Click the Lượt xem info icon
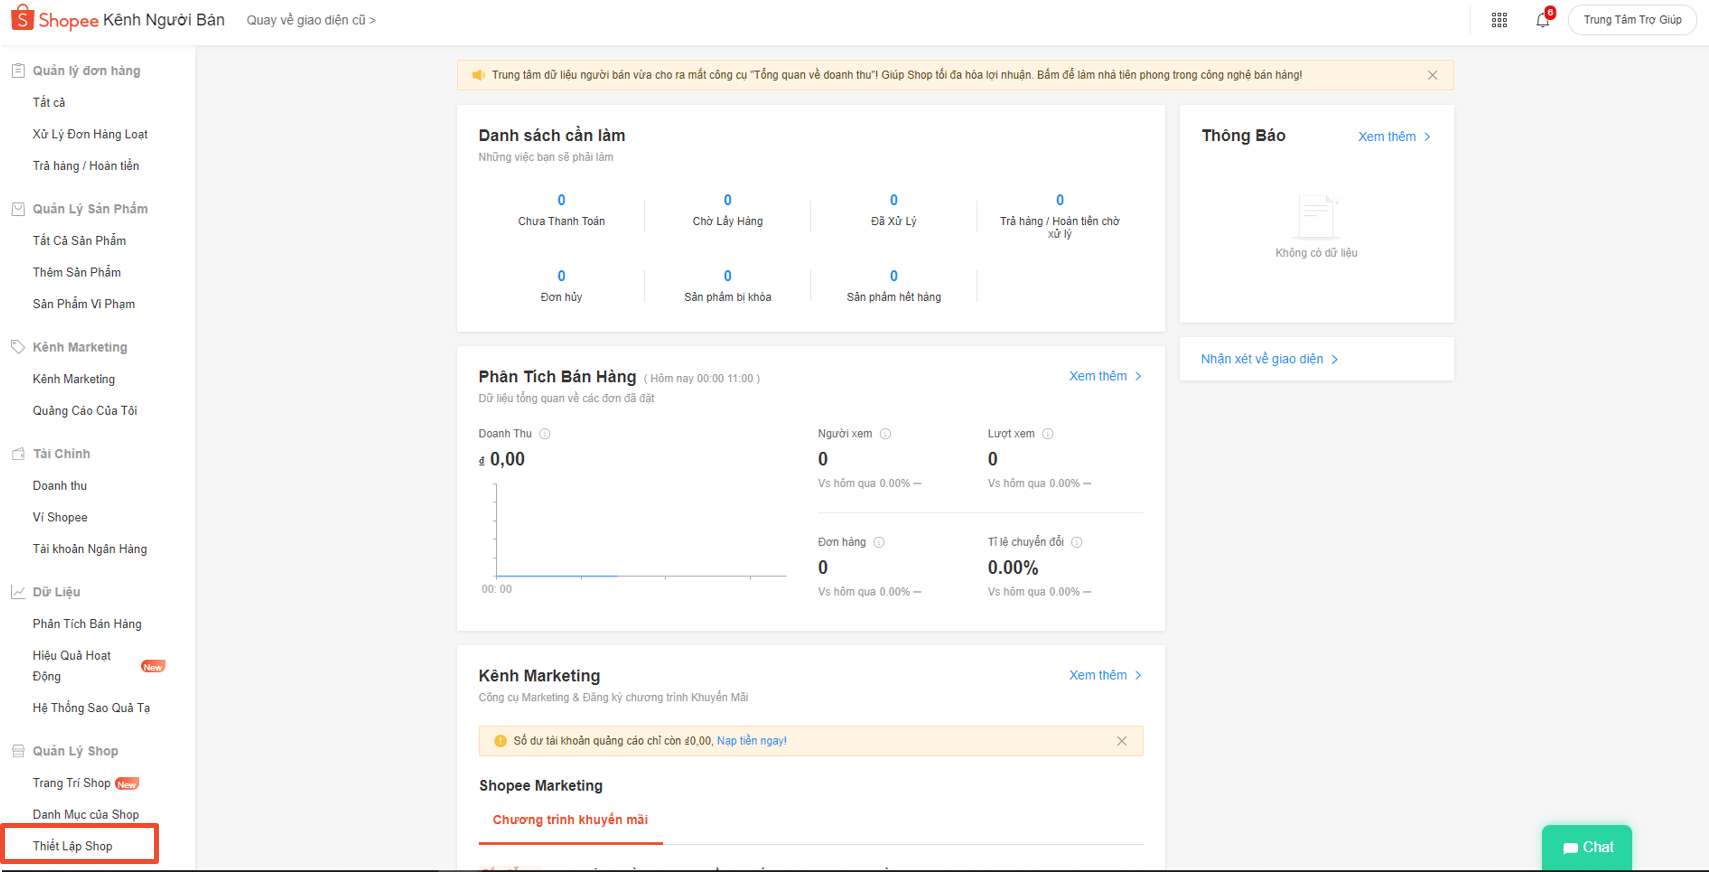The height and width of the screenshot is (872, 1709). point(1048,434)
